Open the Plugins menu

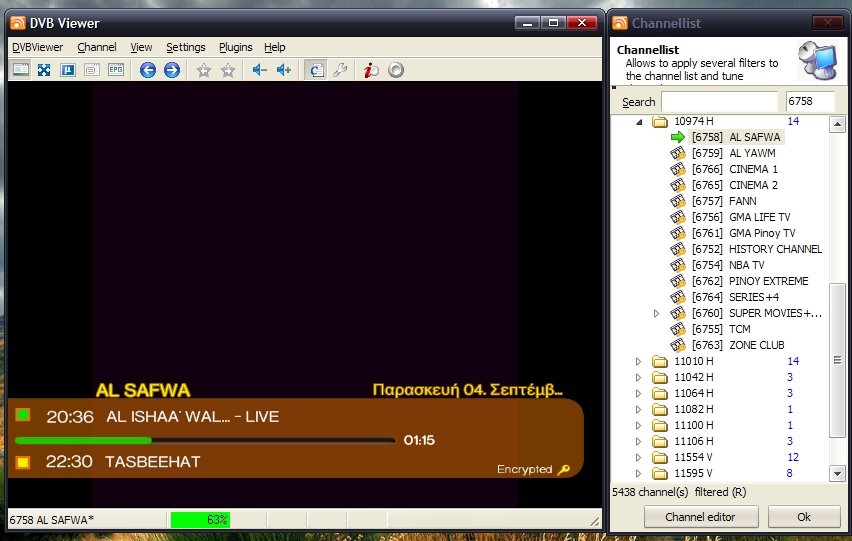[235, 47]
